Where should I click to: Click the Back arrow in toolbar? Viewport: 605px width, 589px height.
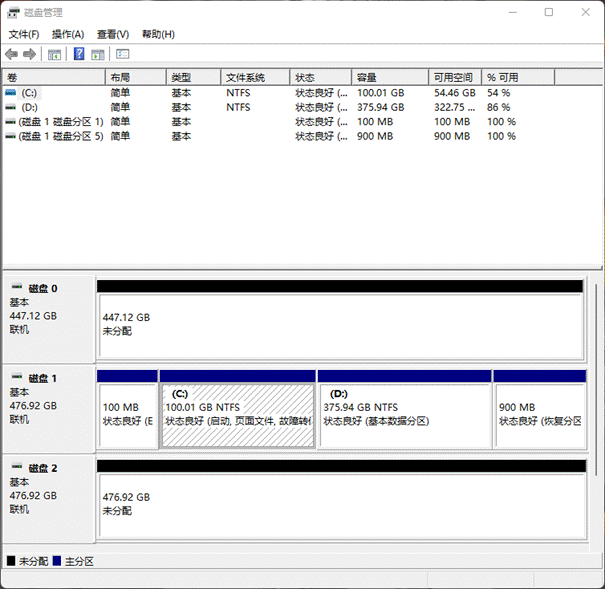11,54
